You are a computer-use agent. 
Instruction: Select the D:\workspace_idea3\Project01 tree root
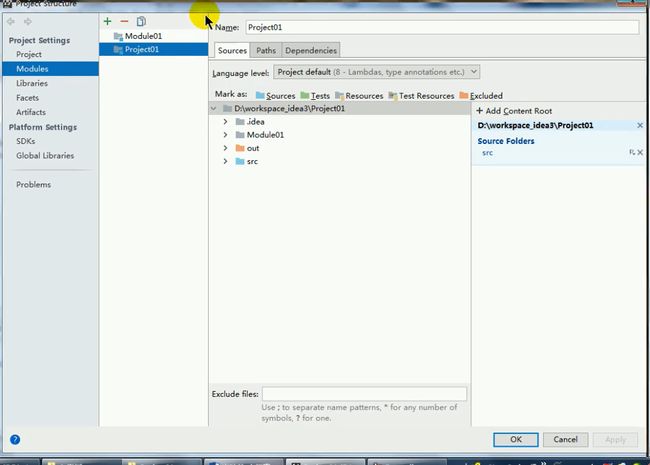pos(284,109)
